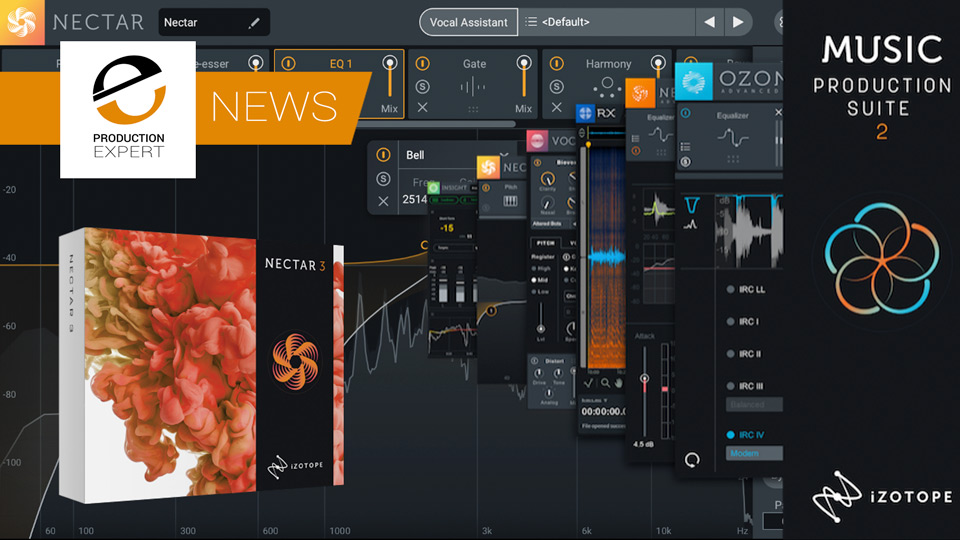Viewport: 960px width, 540px height.
Task: Select the RX hand grab tool
Action: click(619, 383)
